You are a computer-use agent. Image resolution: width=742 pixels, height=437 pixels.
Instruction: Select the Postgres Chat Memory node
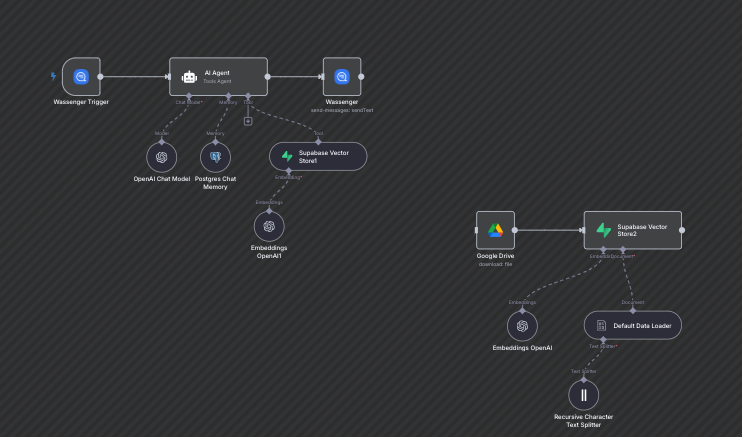pyautogui.click(x=215, y=157)
